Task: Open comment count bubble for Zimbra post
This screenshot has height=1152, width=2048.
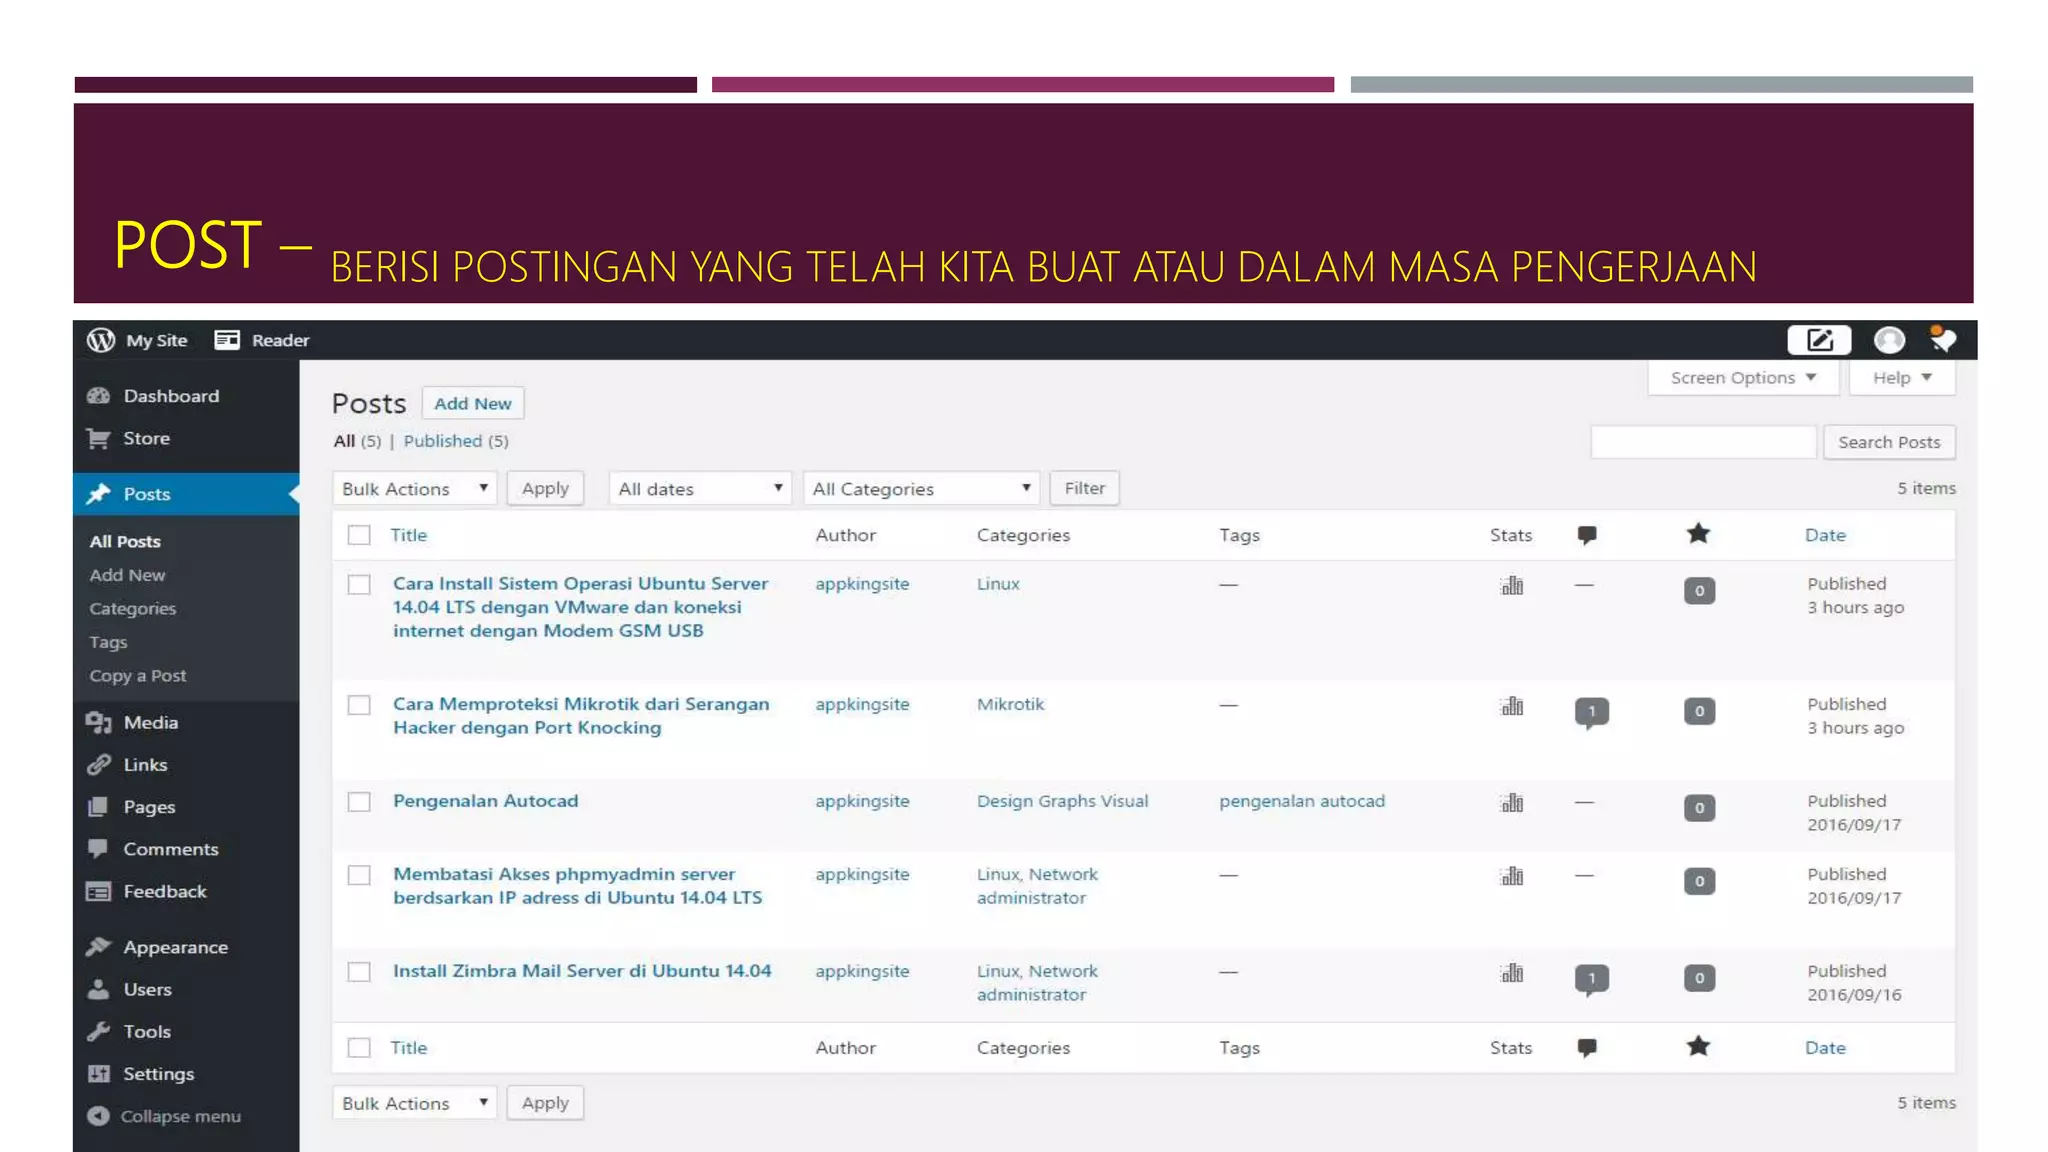Action: 1592,979
